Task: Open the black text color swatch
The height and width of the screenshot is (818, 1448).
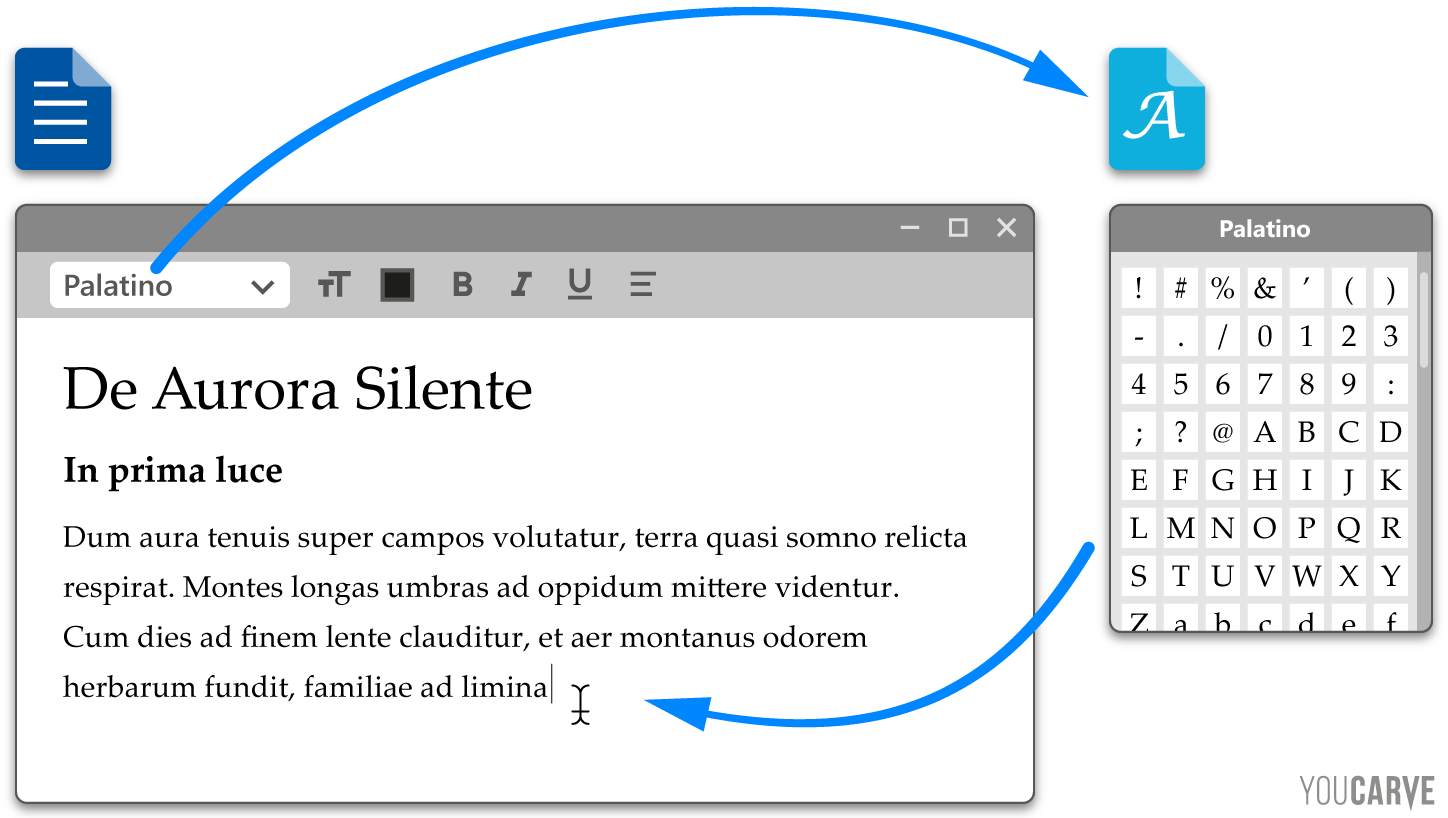Action: [397, 284]
